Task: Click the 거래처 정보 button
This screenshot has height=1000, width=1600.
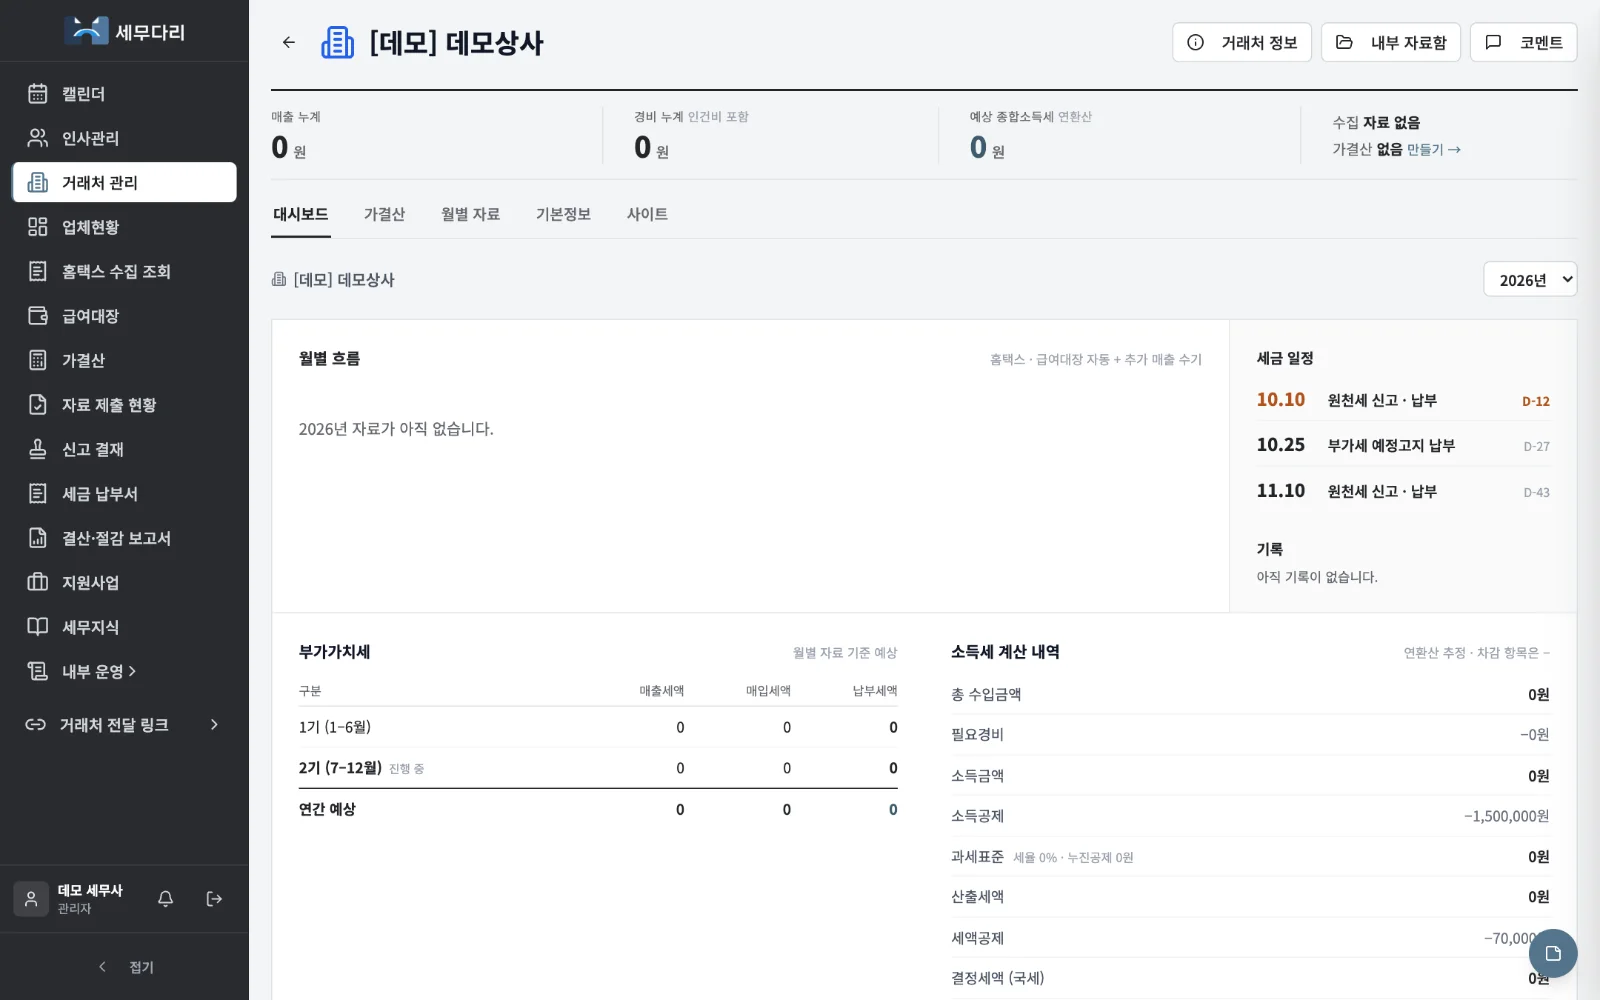Action: coord(1242,42)
